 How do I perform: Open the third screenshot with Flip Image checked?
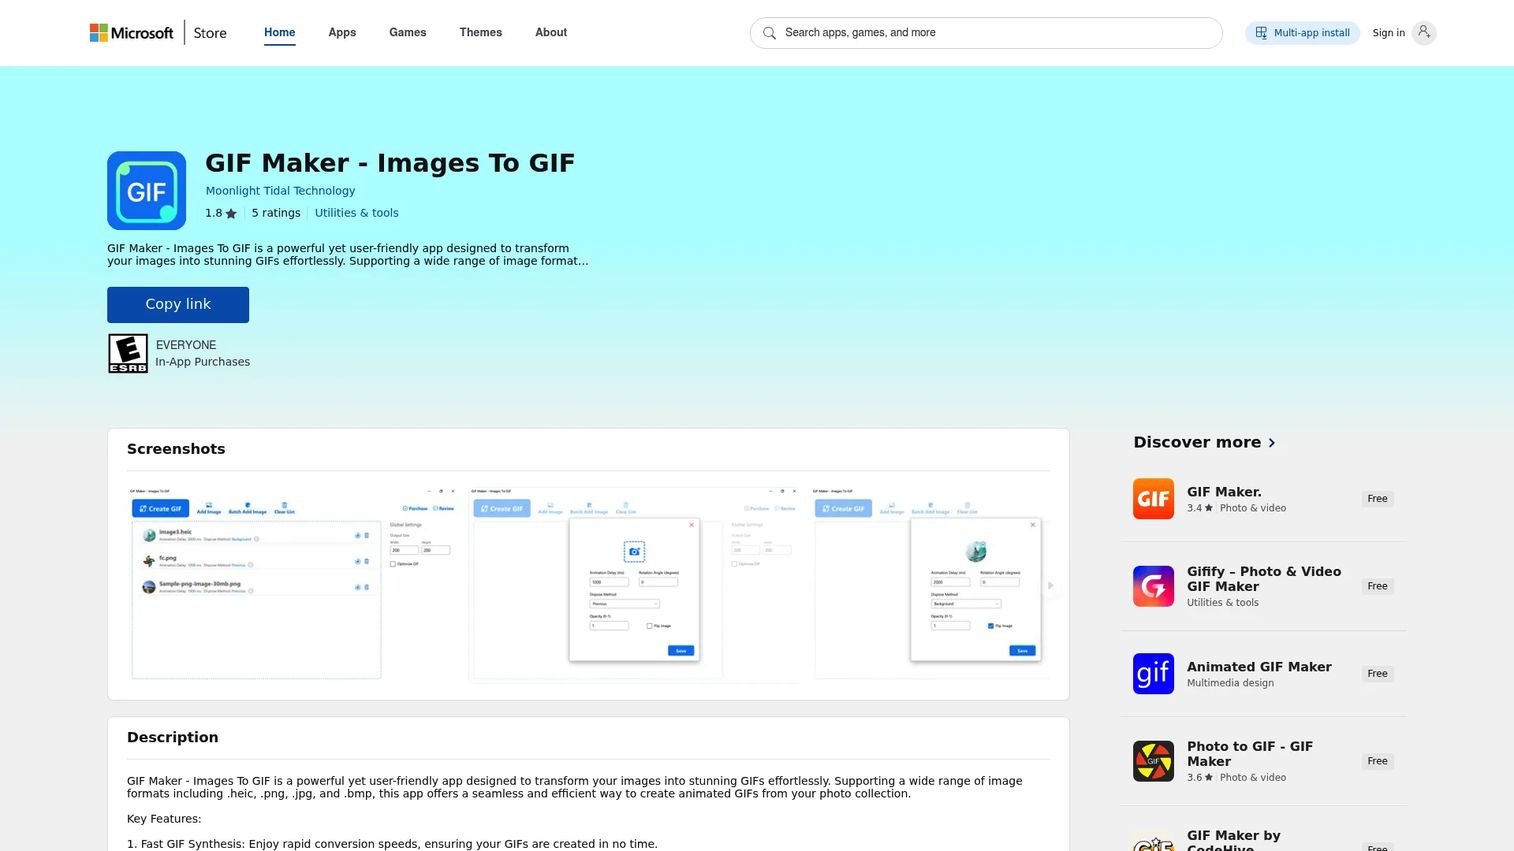pyautogui.click(x=931, y=584)
